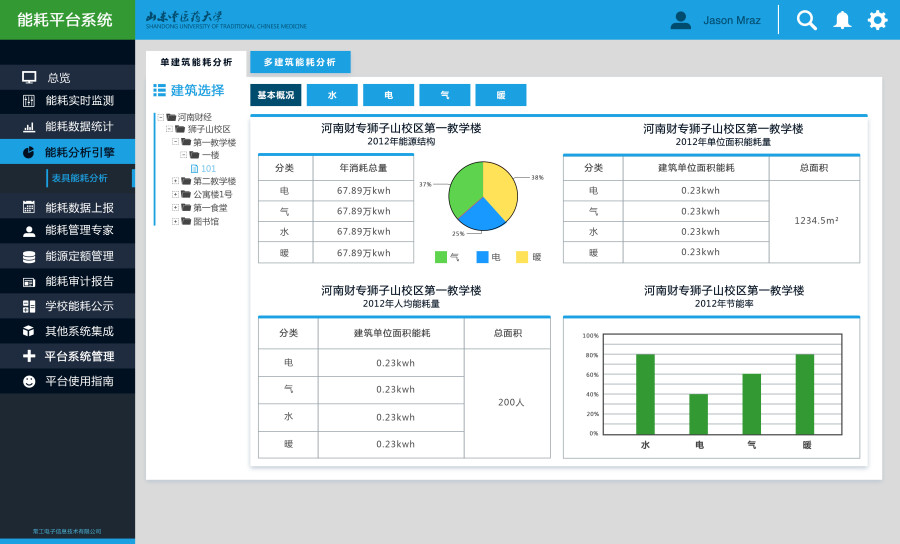Switch to the 多建筑能耗分析 tab
Viewport: 900px width, 544px height.
[300, 62]
